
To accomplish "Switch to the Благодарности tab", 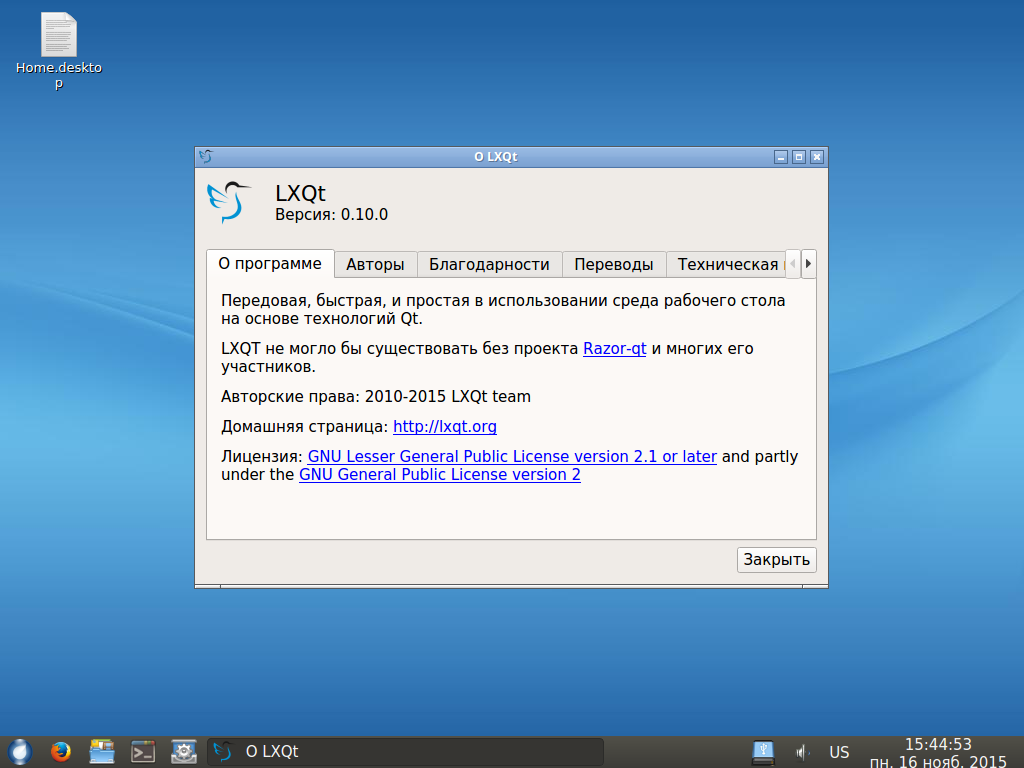I will pos(488,264).
